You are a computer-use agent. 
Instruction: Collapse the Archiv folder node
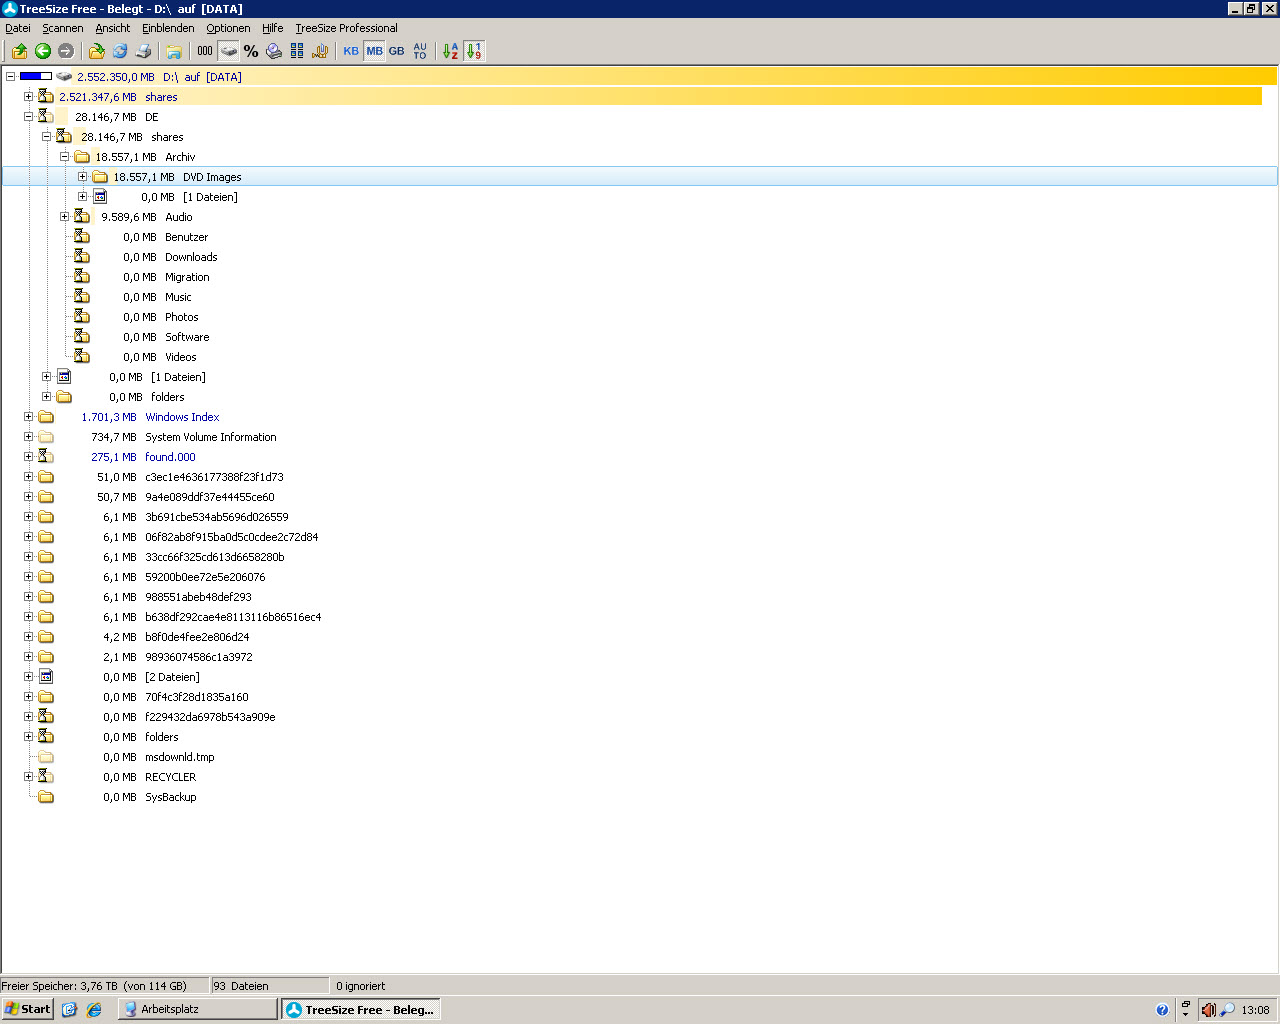tap(64, 156)
